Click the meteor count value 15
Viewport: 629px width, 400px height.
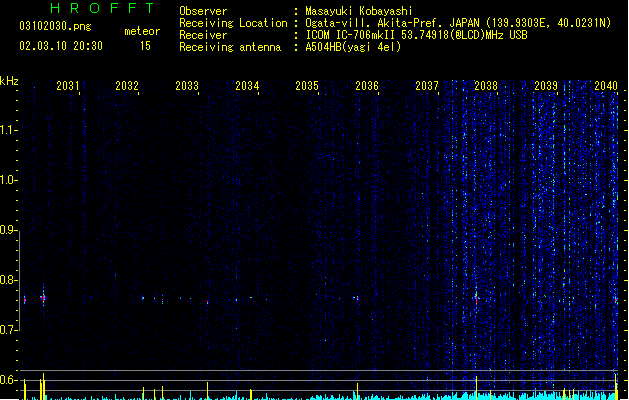145,46
